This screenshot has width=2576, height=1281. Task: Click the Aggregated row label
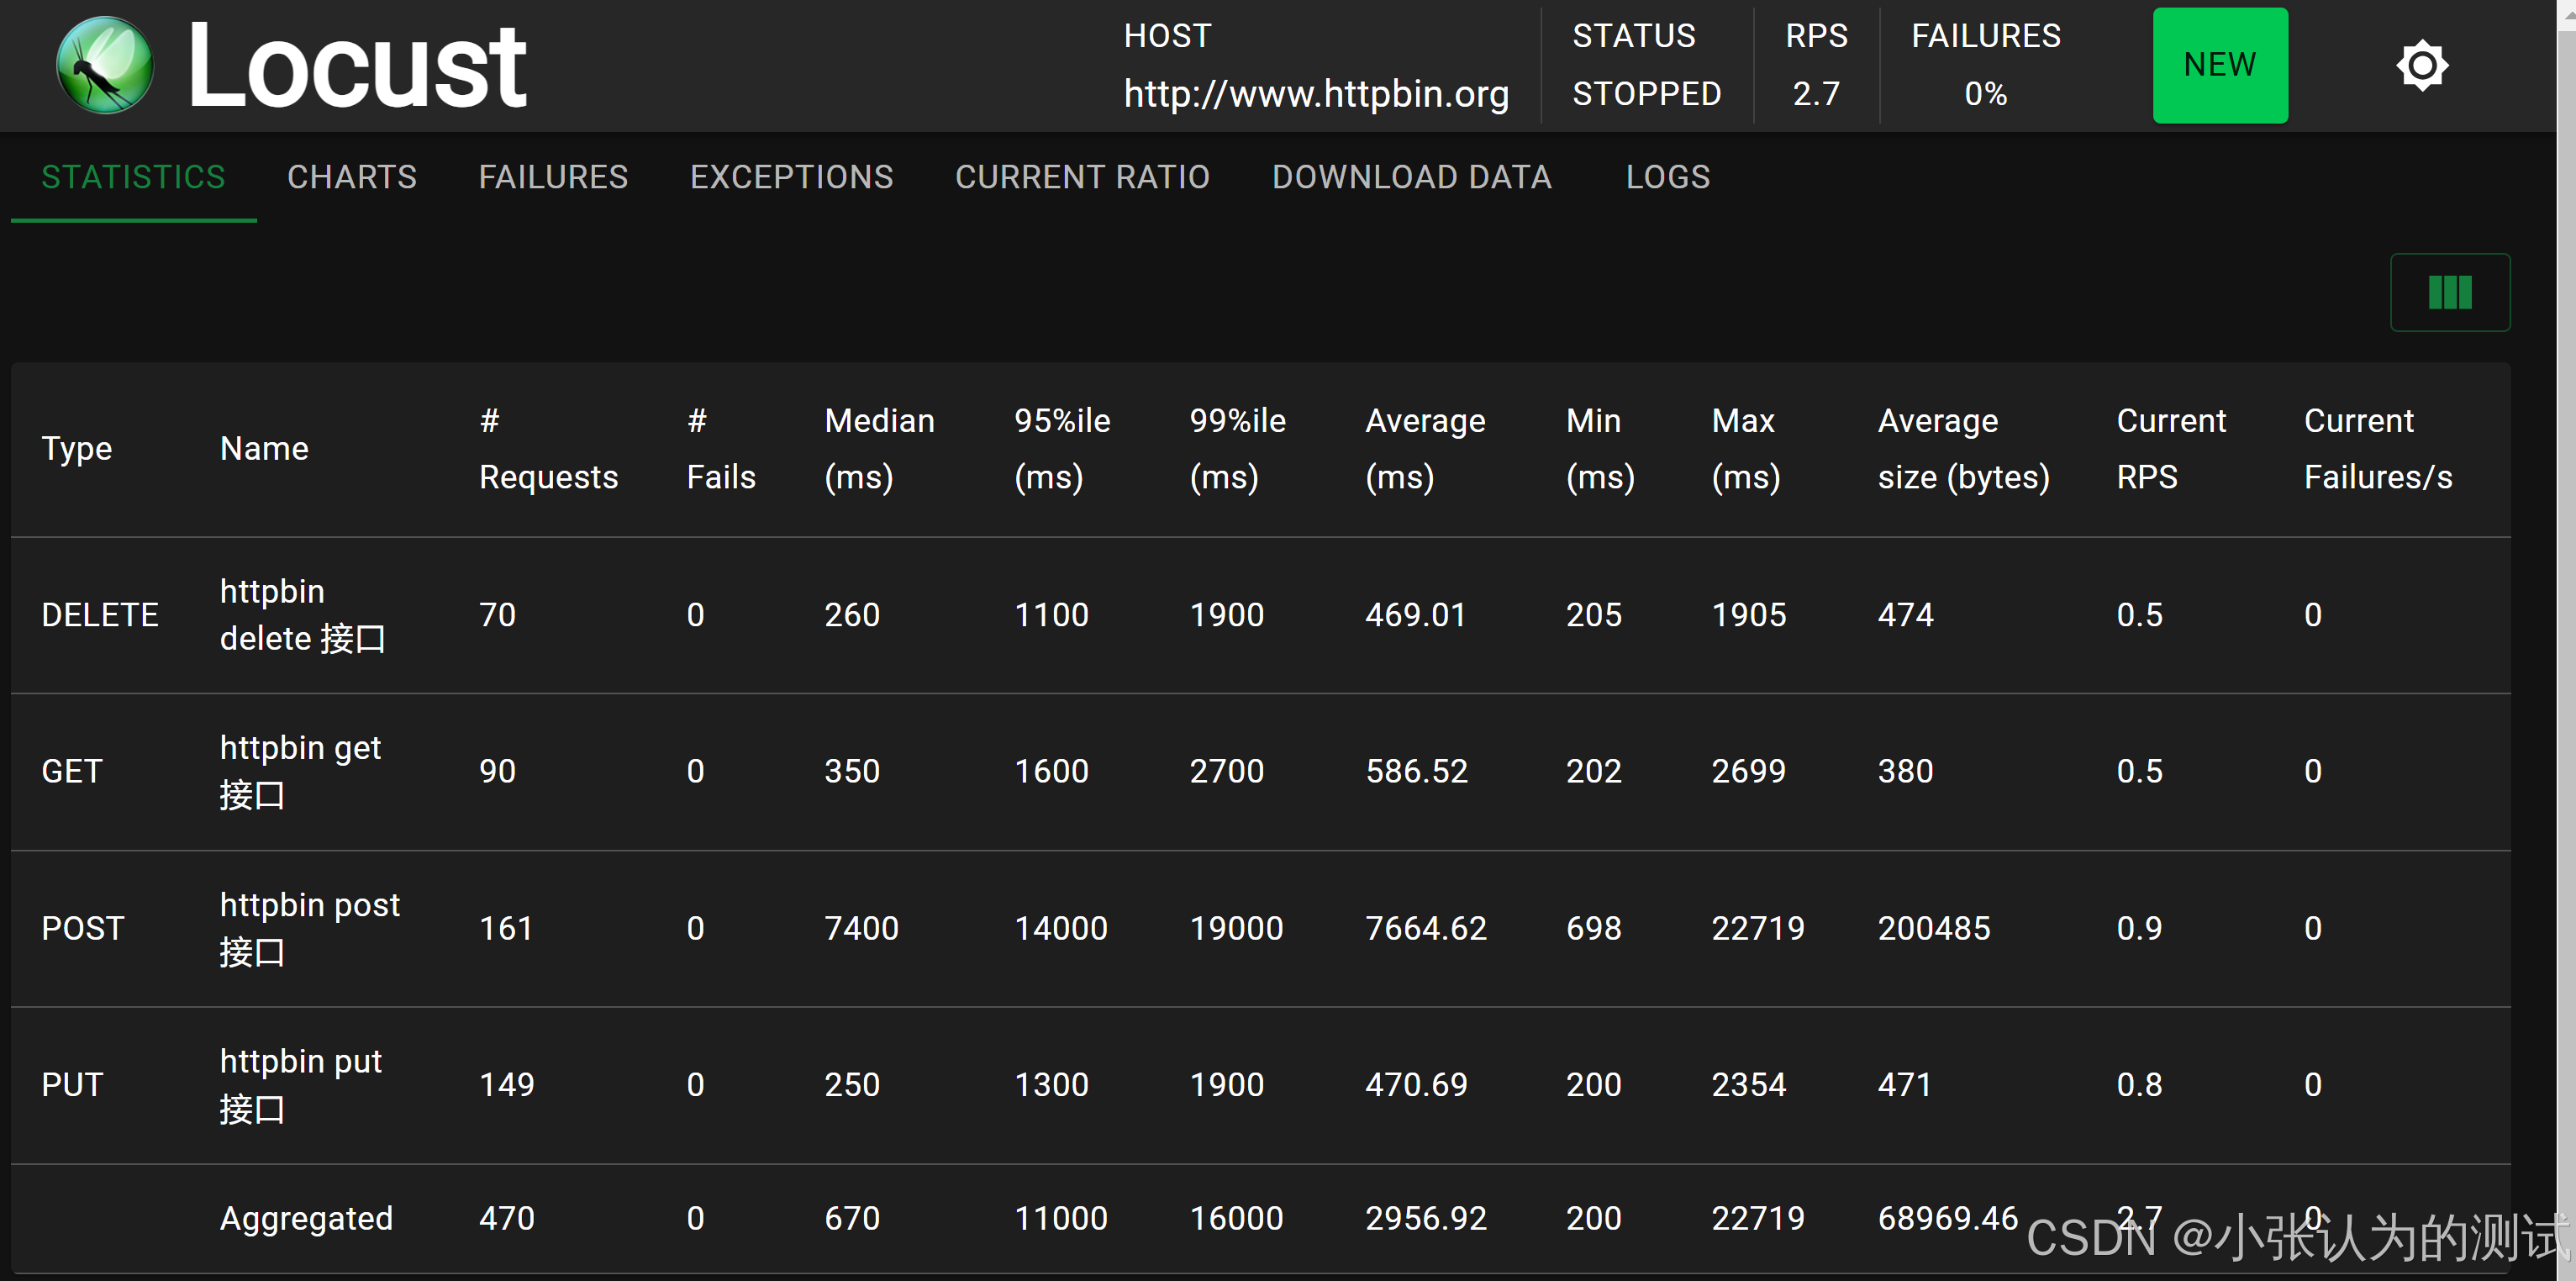pos(306,1217)
